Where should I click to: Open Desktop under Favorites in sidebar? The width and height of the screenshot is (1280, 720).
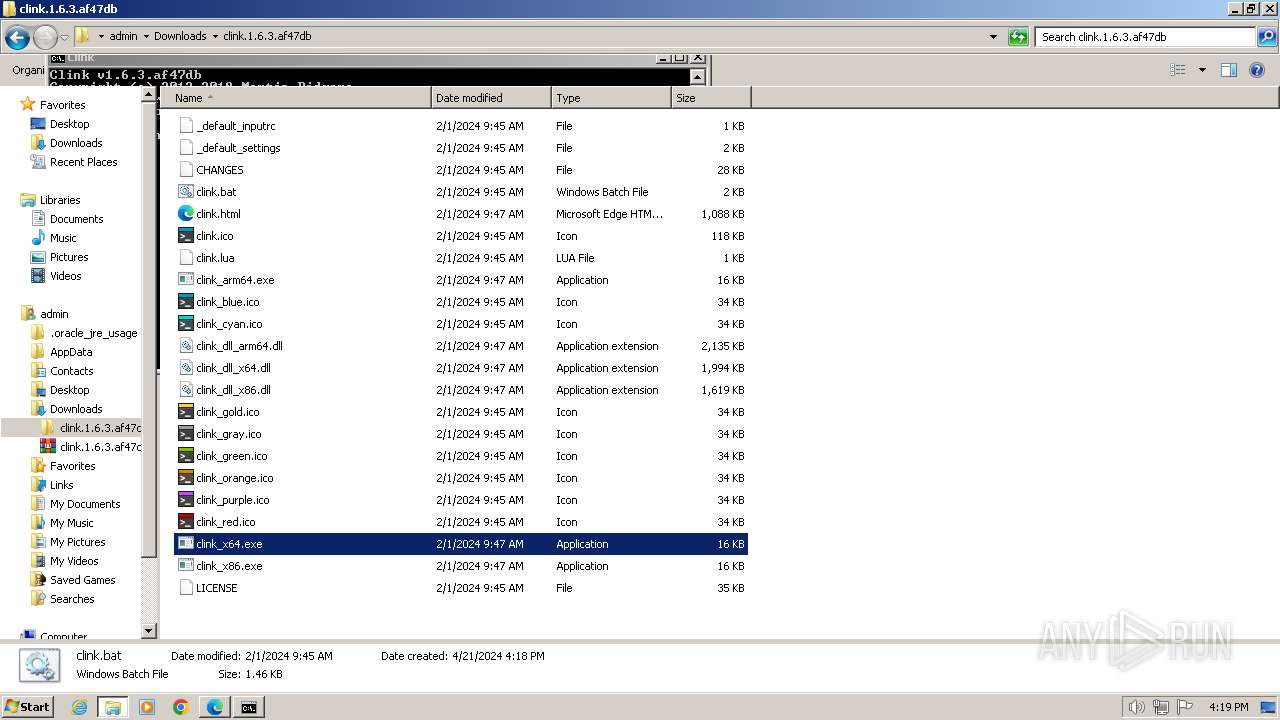point(69,124)
